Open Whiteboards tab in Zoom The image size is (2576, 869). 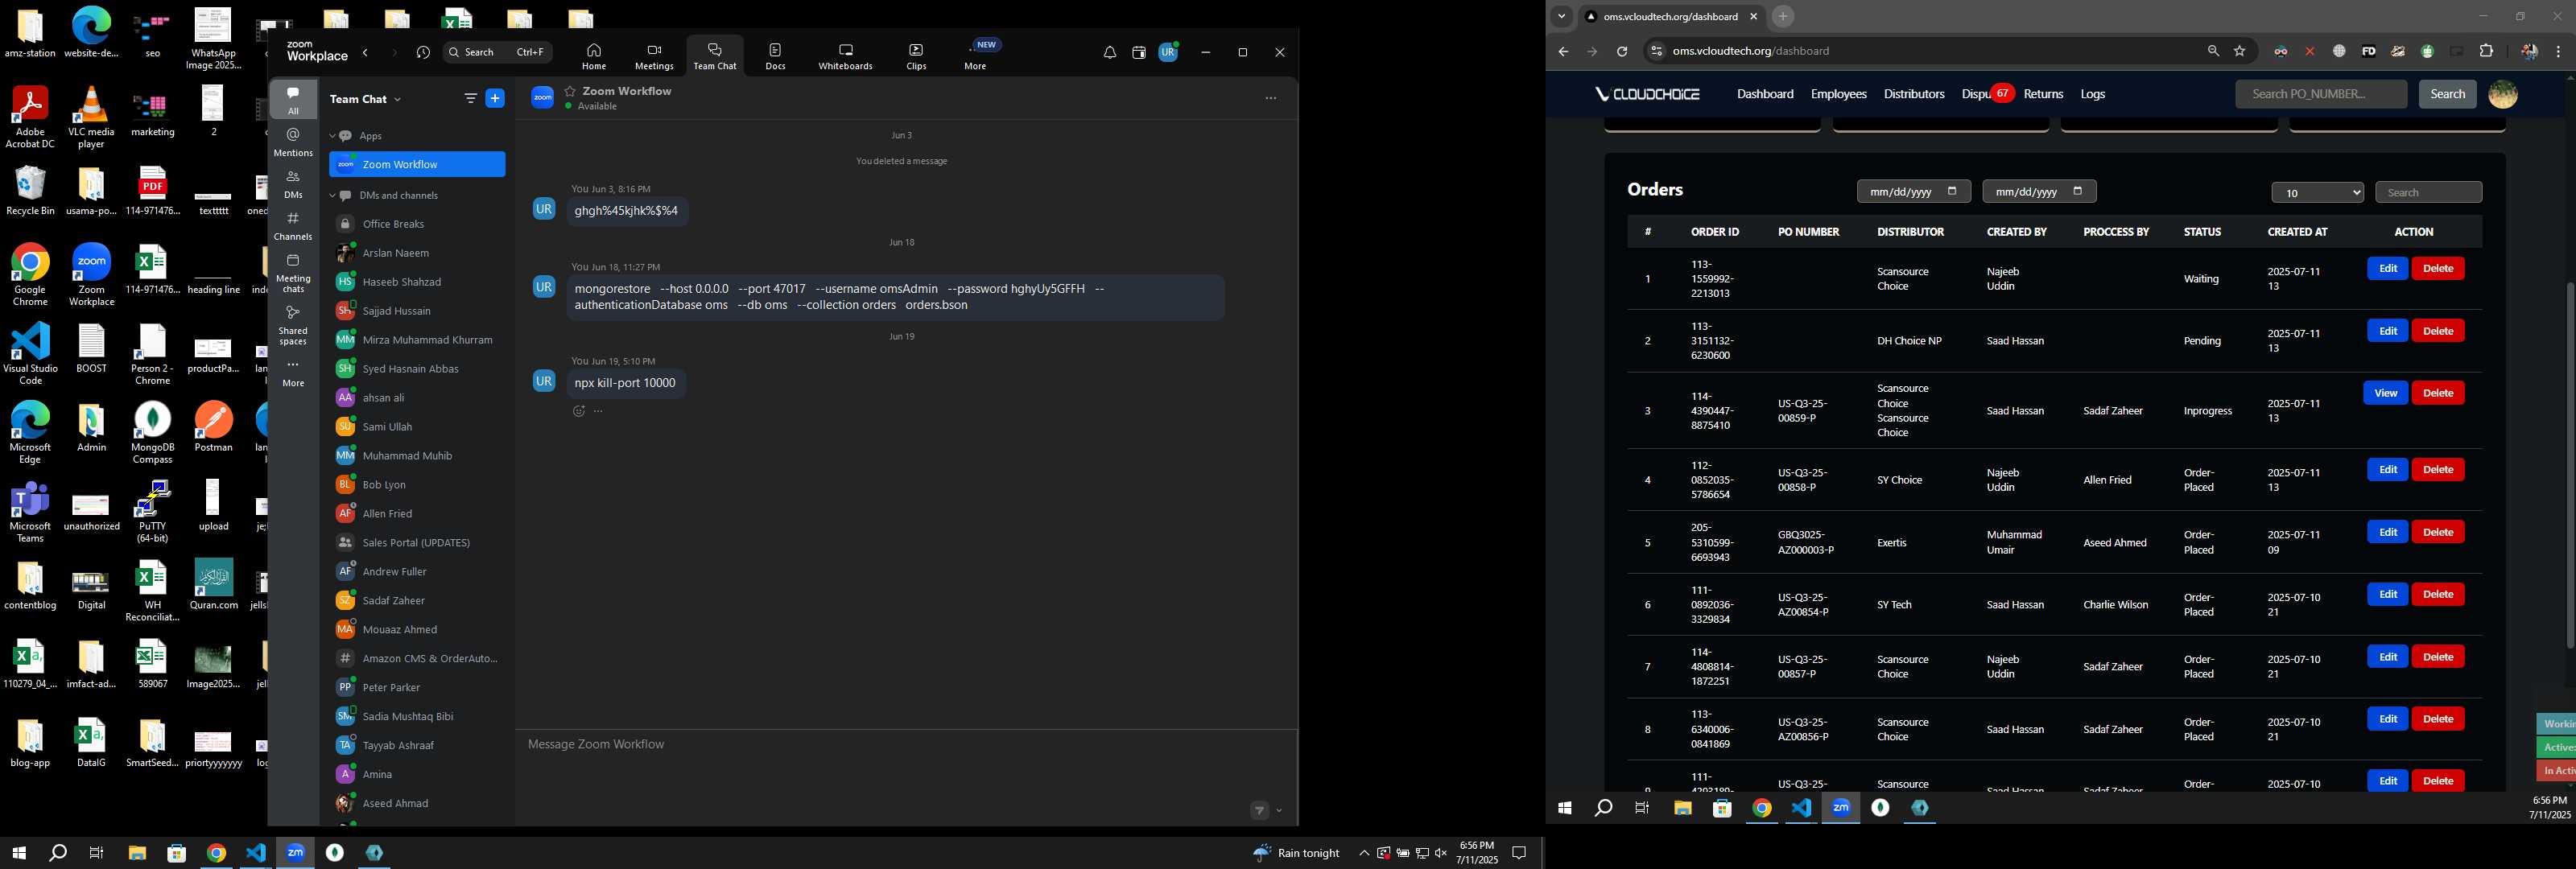845,56
